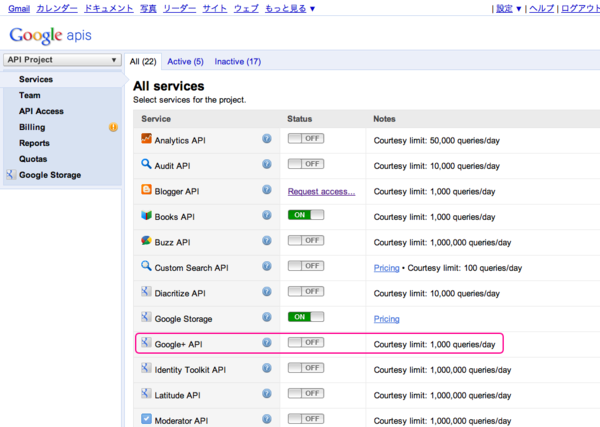Switch to the Inactive (17) tab
600x427 pixels.
click(x=238, y=62)
